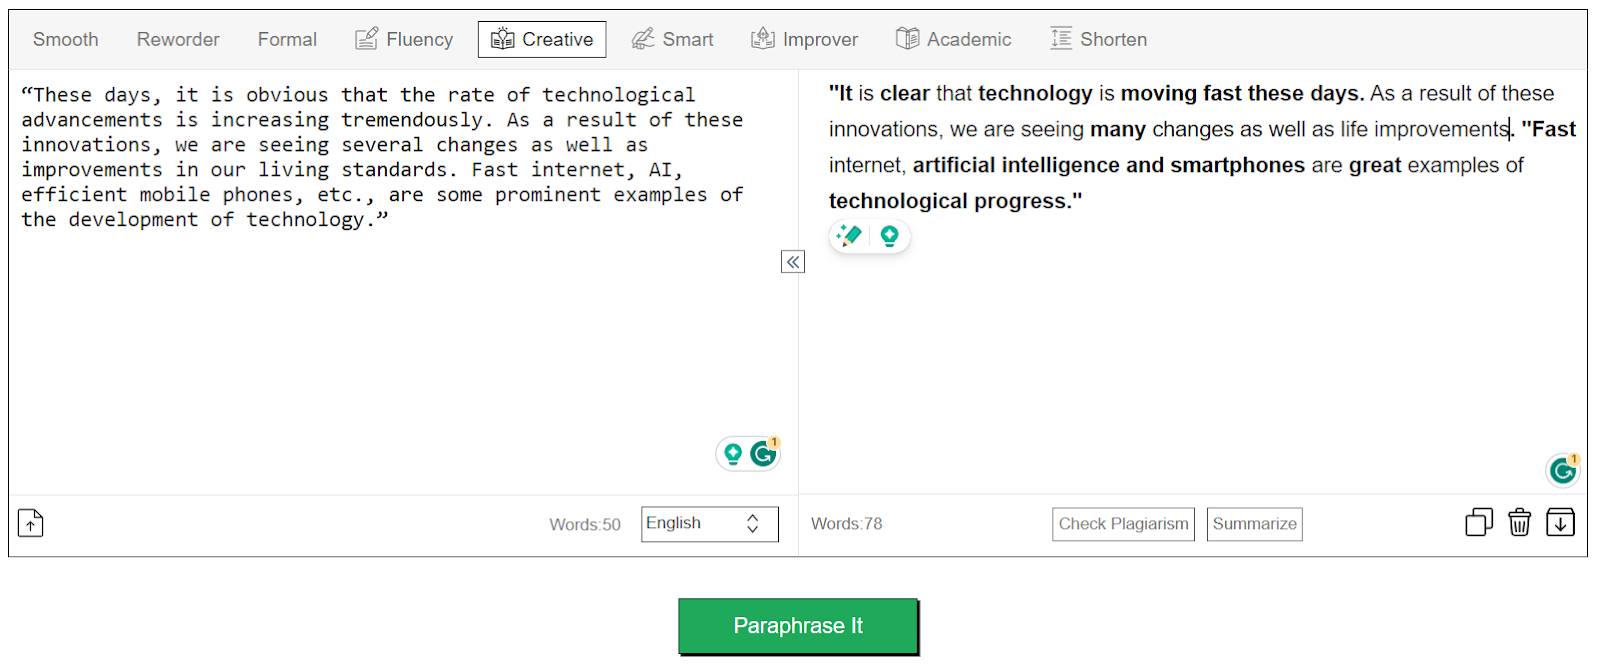Click lightbulb icon in input pane
The height and width of the screenshot is (670, 1600).
click(x=733, y=454)
